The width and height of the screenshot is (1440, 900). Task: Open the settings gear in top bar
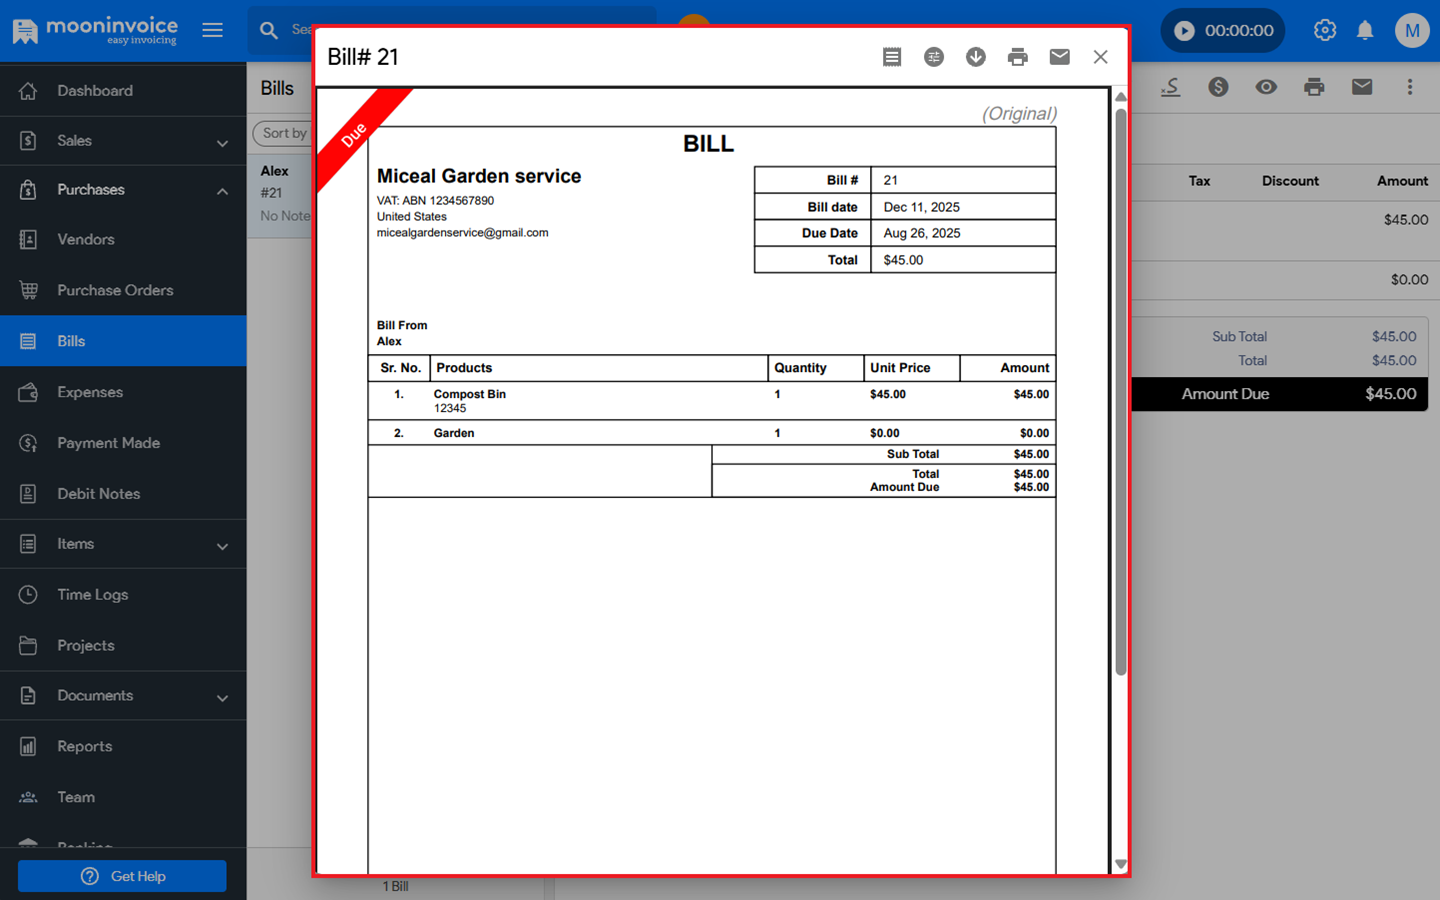pos(1325,30)
